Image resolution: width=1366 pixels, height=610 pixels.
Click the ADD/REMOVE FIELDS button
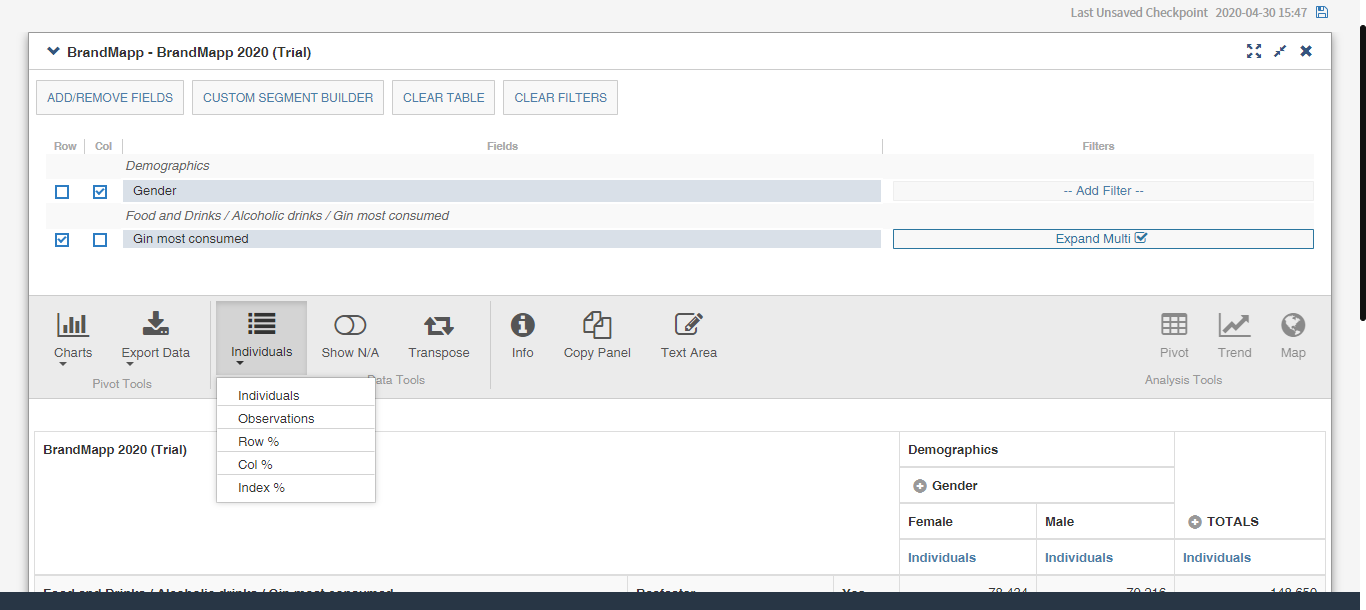[x=110, y=98]
